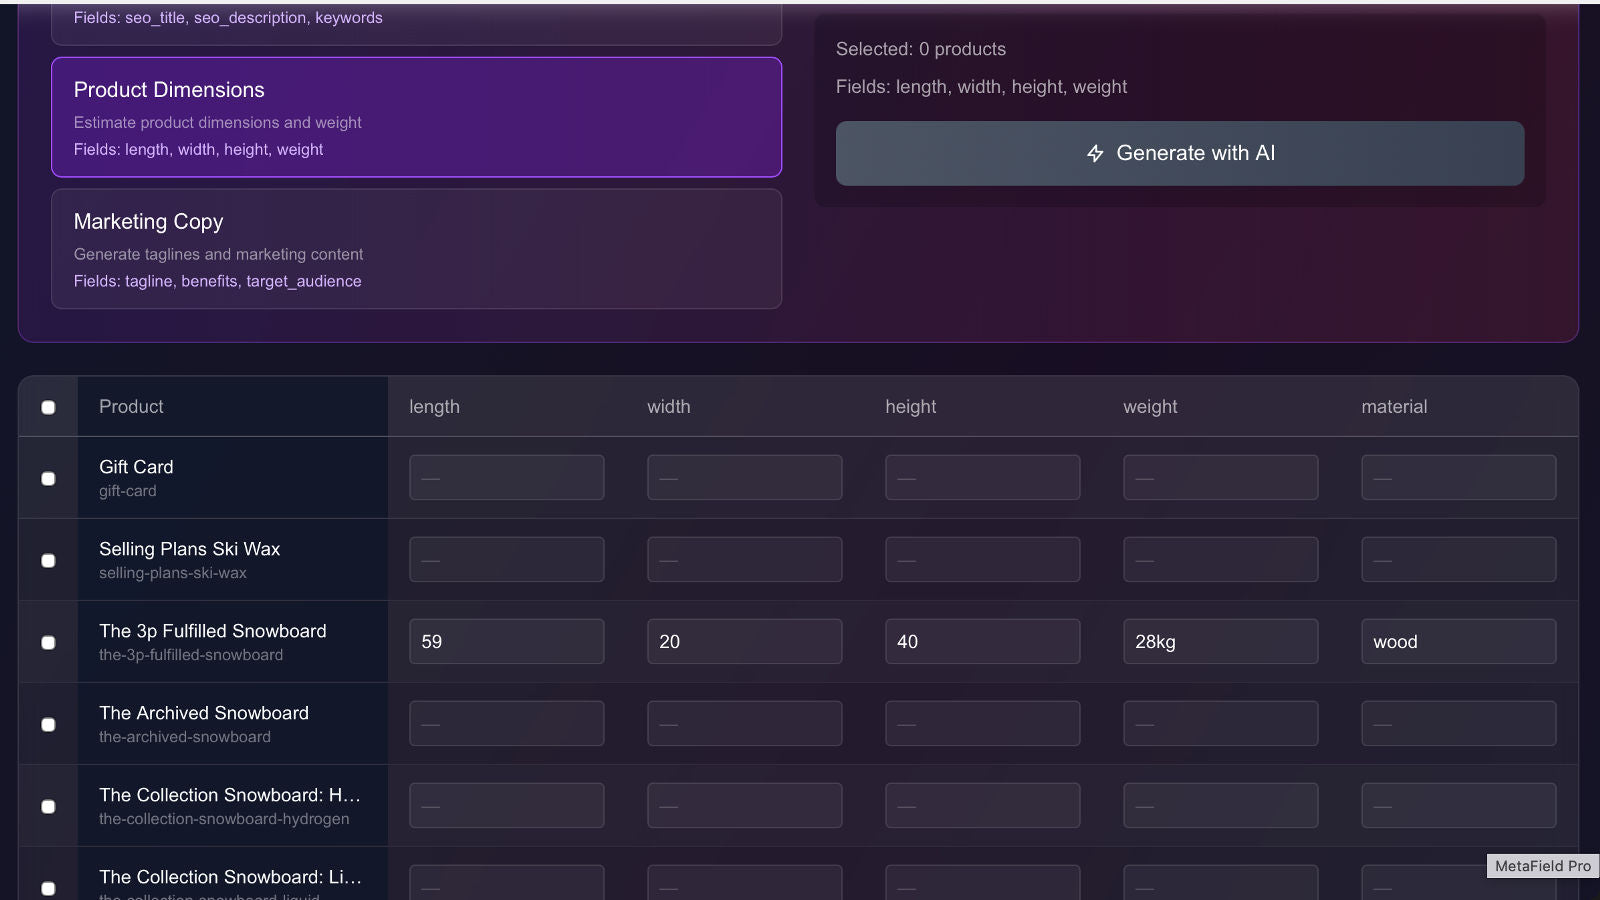Select the Marketing Copy template card
Viewport: 1600px width, 900px height.
416,249
